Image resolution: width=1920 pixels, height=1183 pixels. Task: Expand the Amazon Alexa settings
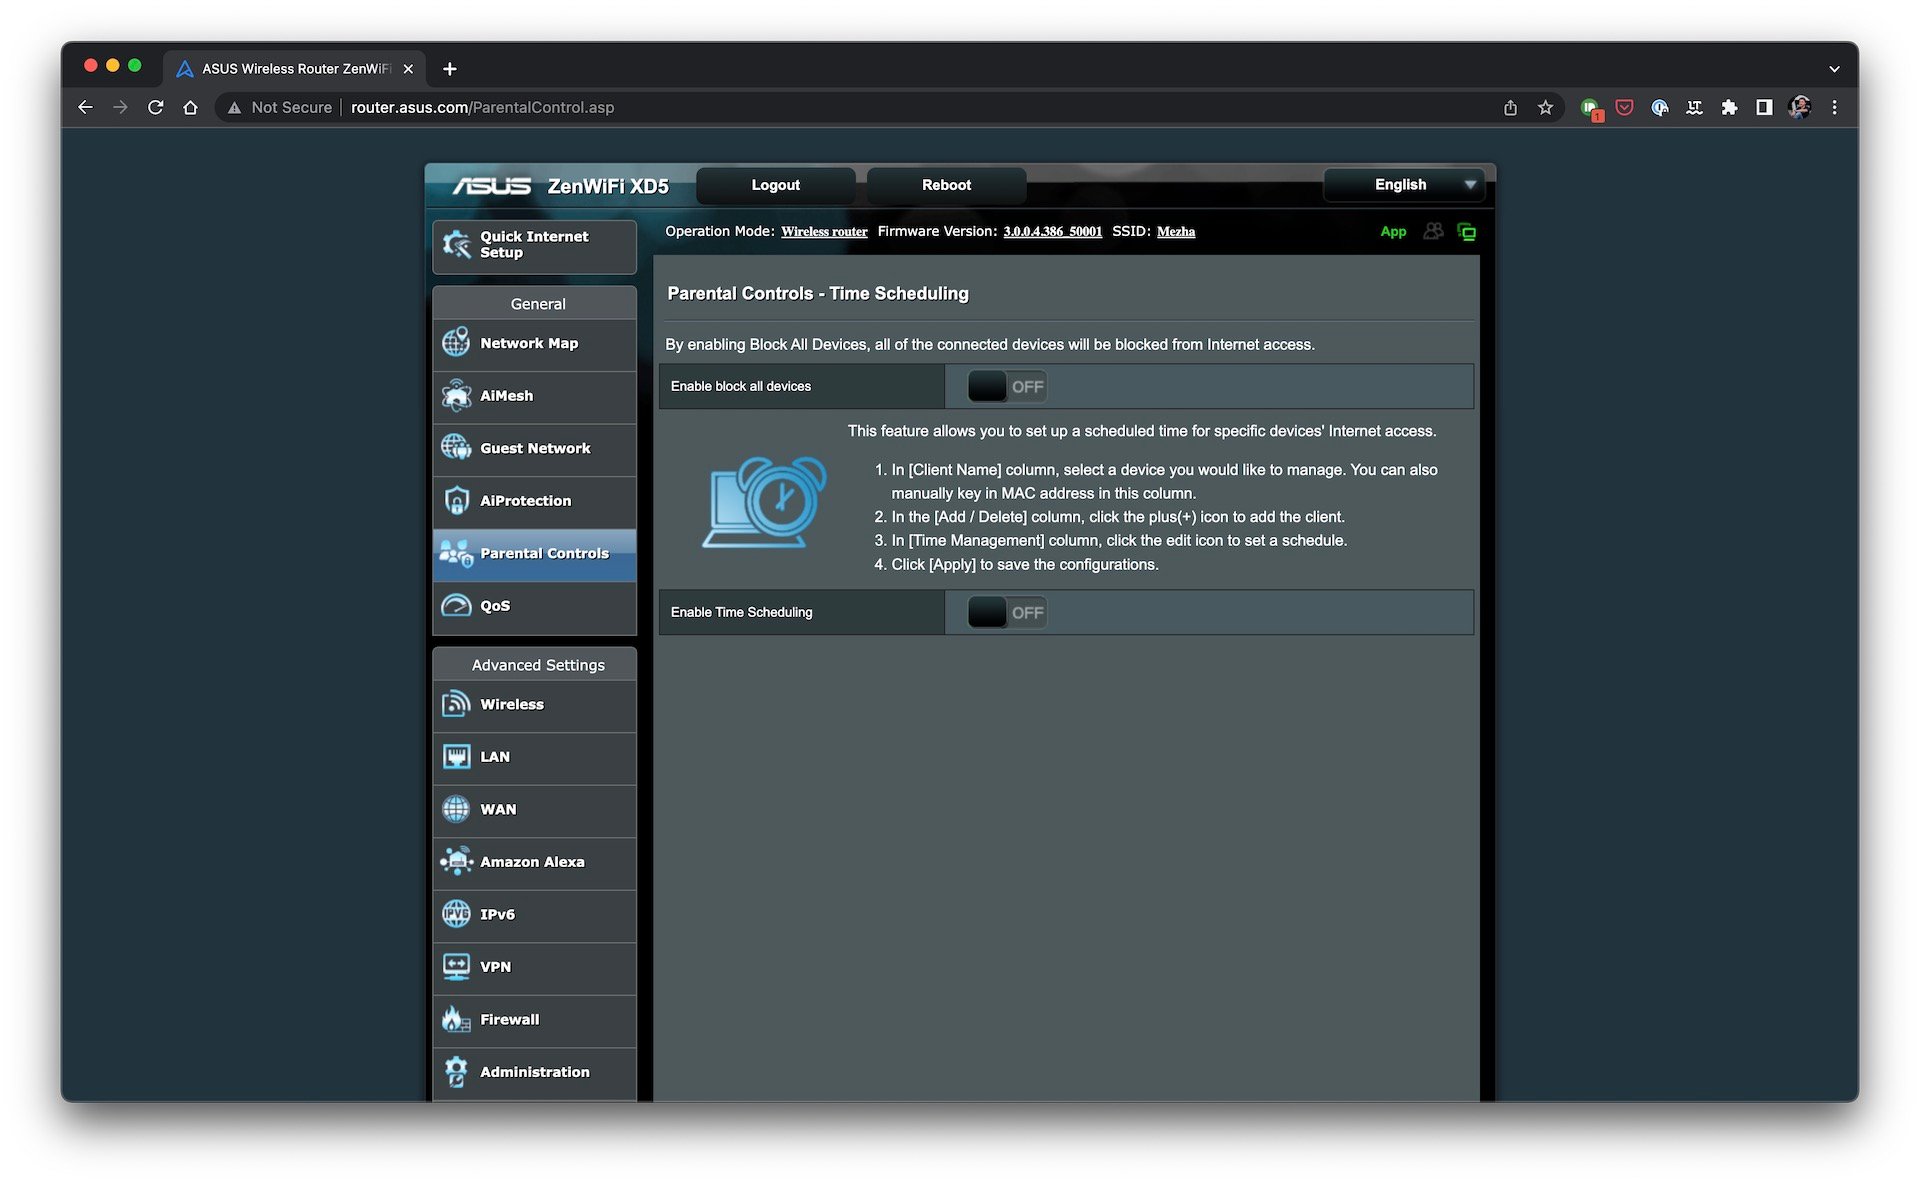(x=533, y=861)
